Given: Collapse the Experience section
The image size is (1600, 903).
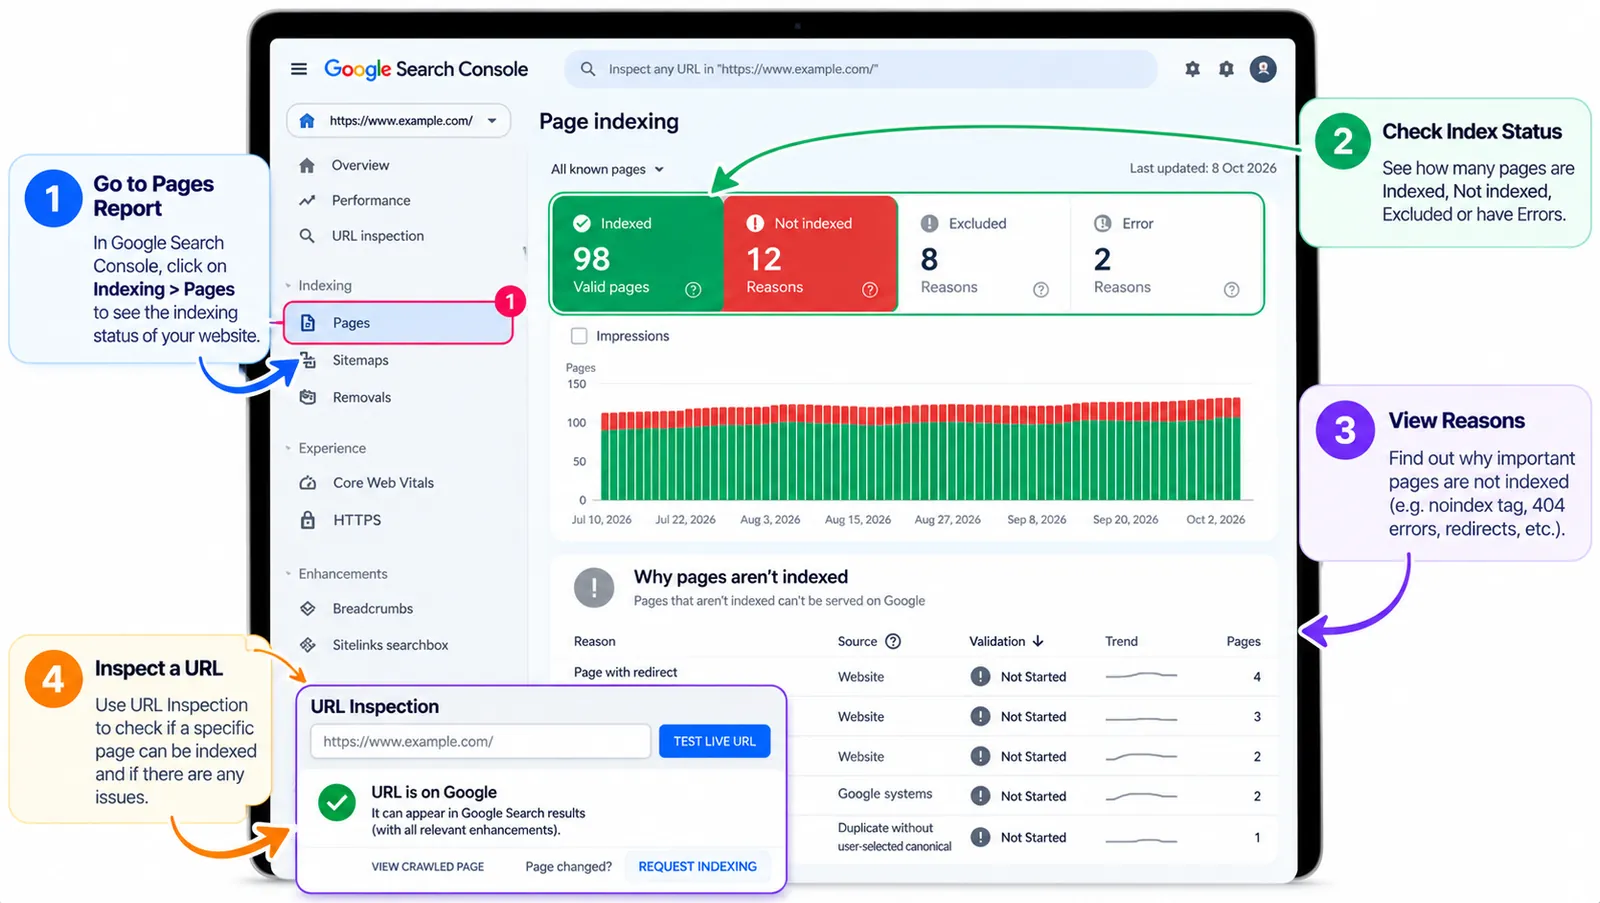Looking at the screenshot, I should click(x=326, y=448).
